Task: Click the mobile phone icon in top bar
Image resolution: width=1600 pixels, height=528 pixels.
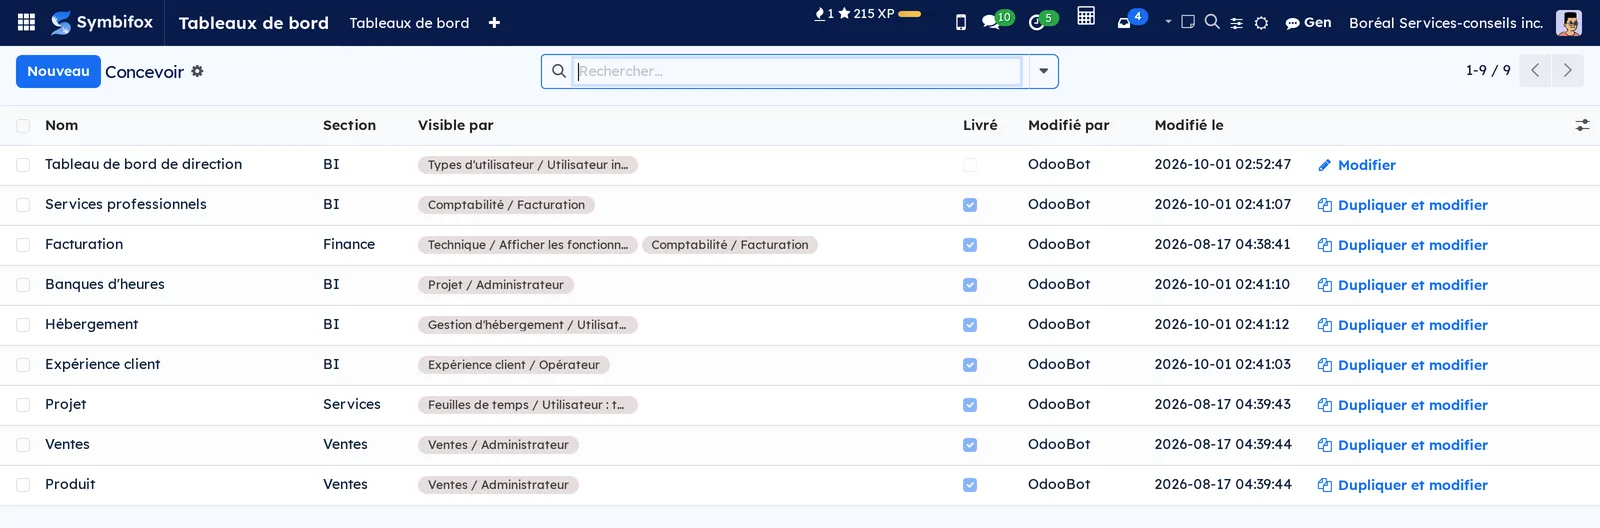Action: point(961,22)
